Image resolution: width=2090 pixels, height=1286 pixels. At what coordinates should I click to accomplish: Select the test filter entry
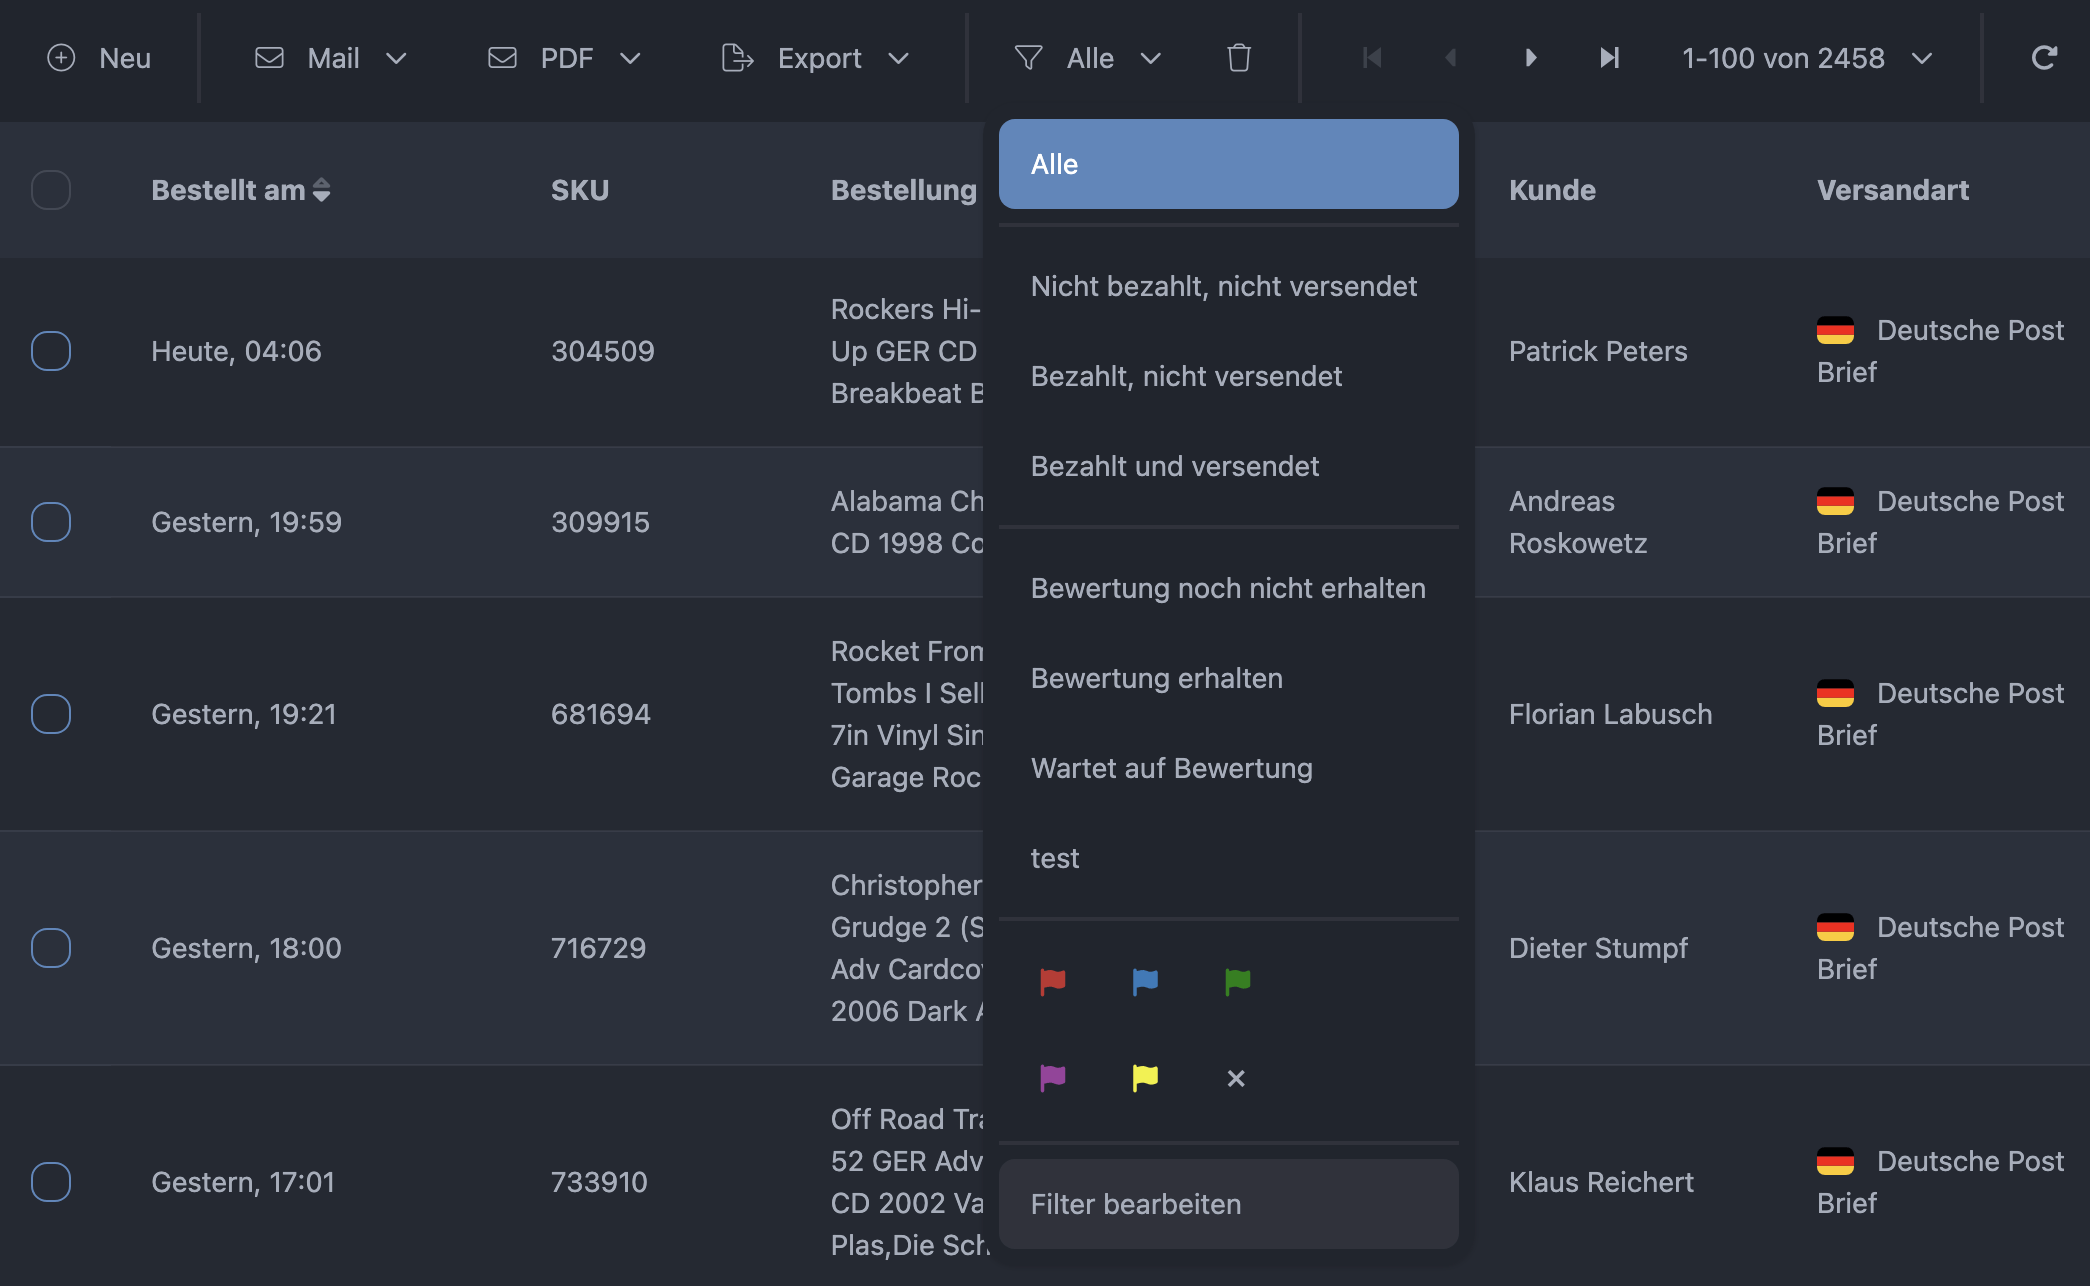(x=1229, y=858)
